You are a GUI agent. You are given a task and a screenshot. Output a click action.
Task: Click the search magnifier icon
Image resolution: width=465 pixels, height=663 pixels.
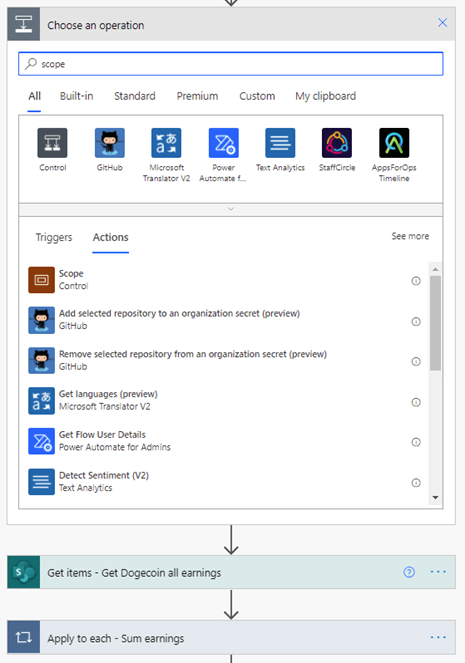pyautogui.click(x=30, y=64)
